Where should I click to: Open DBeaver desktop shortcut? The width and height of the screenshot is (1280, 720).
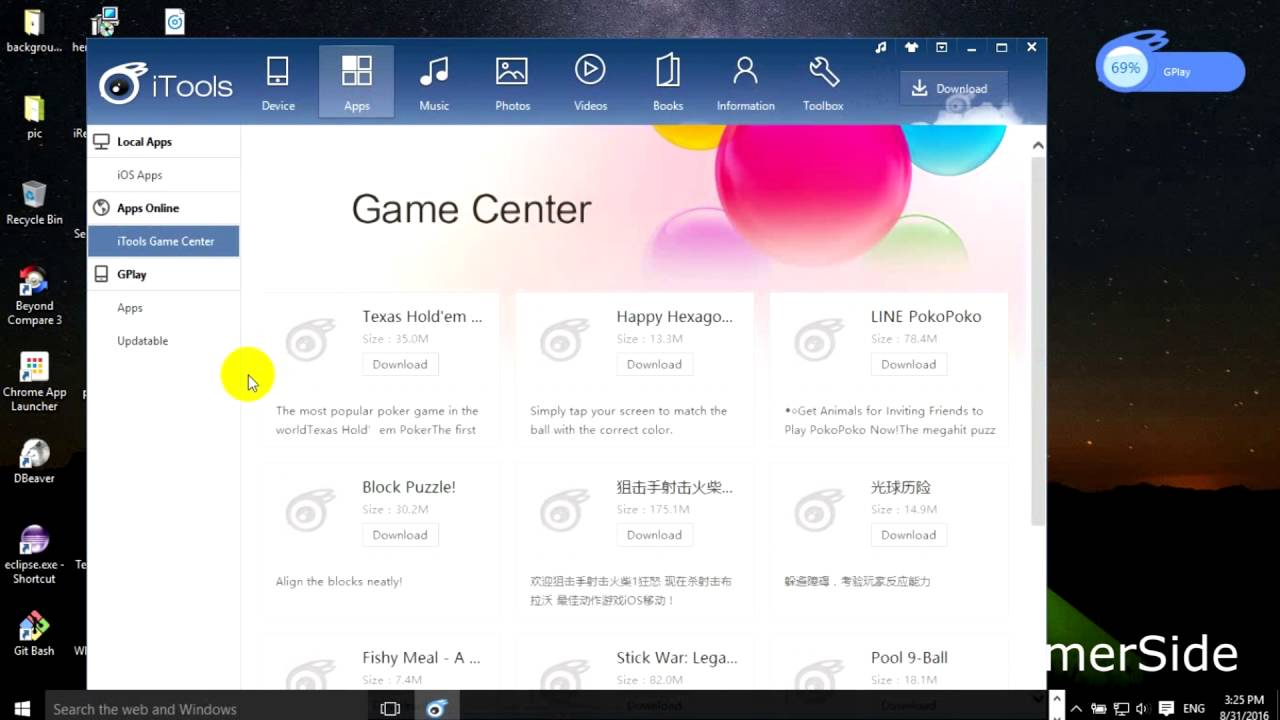[34, 461]
